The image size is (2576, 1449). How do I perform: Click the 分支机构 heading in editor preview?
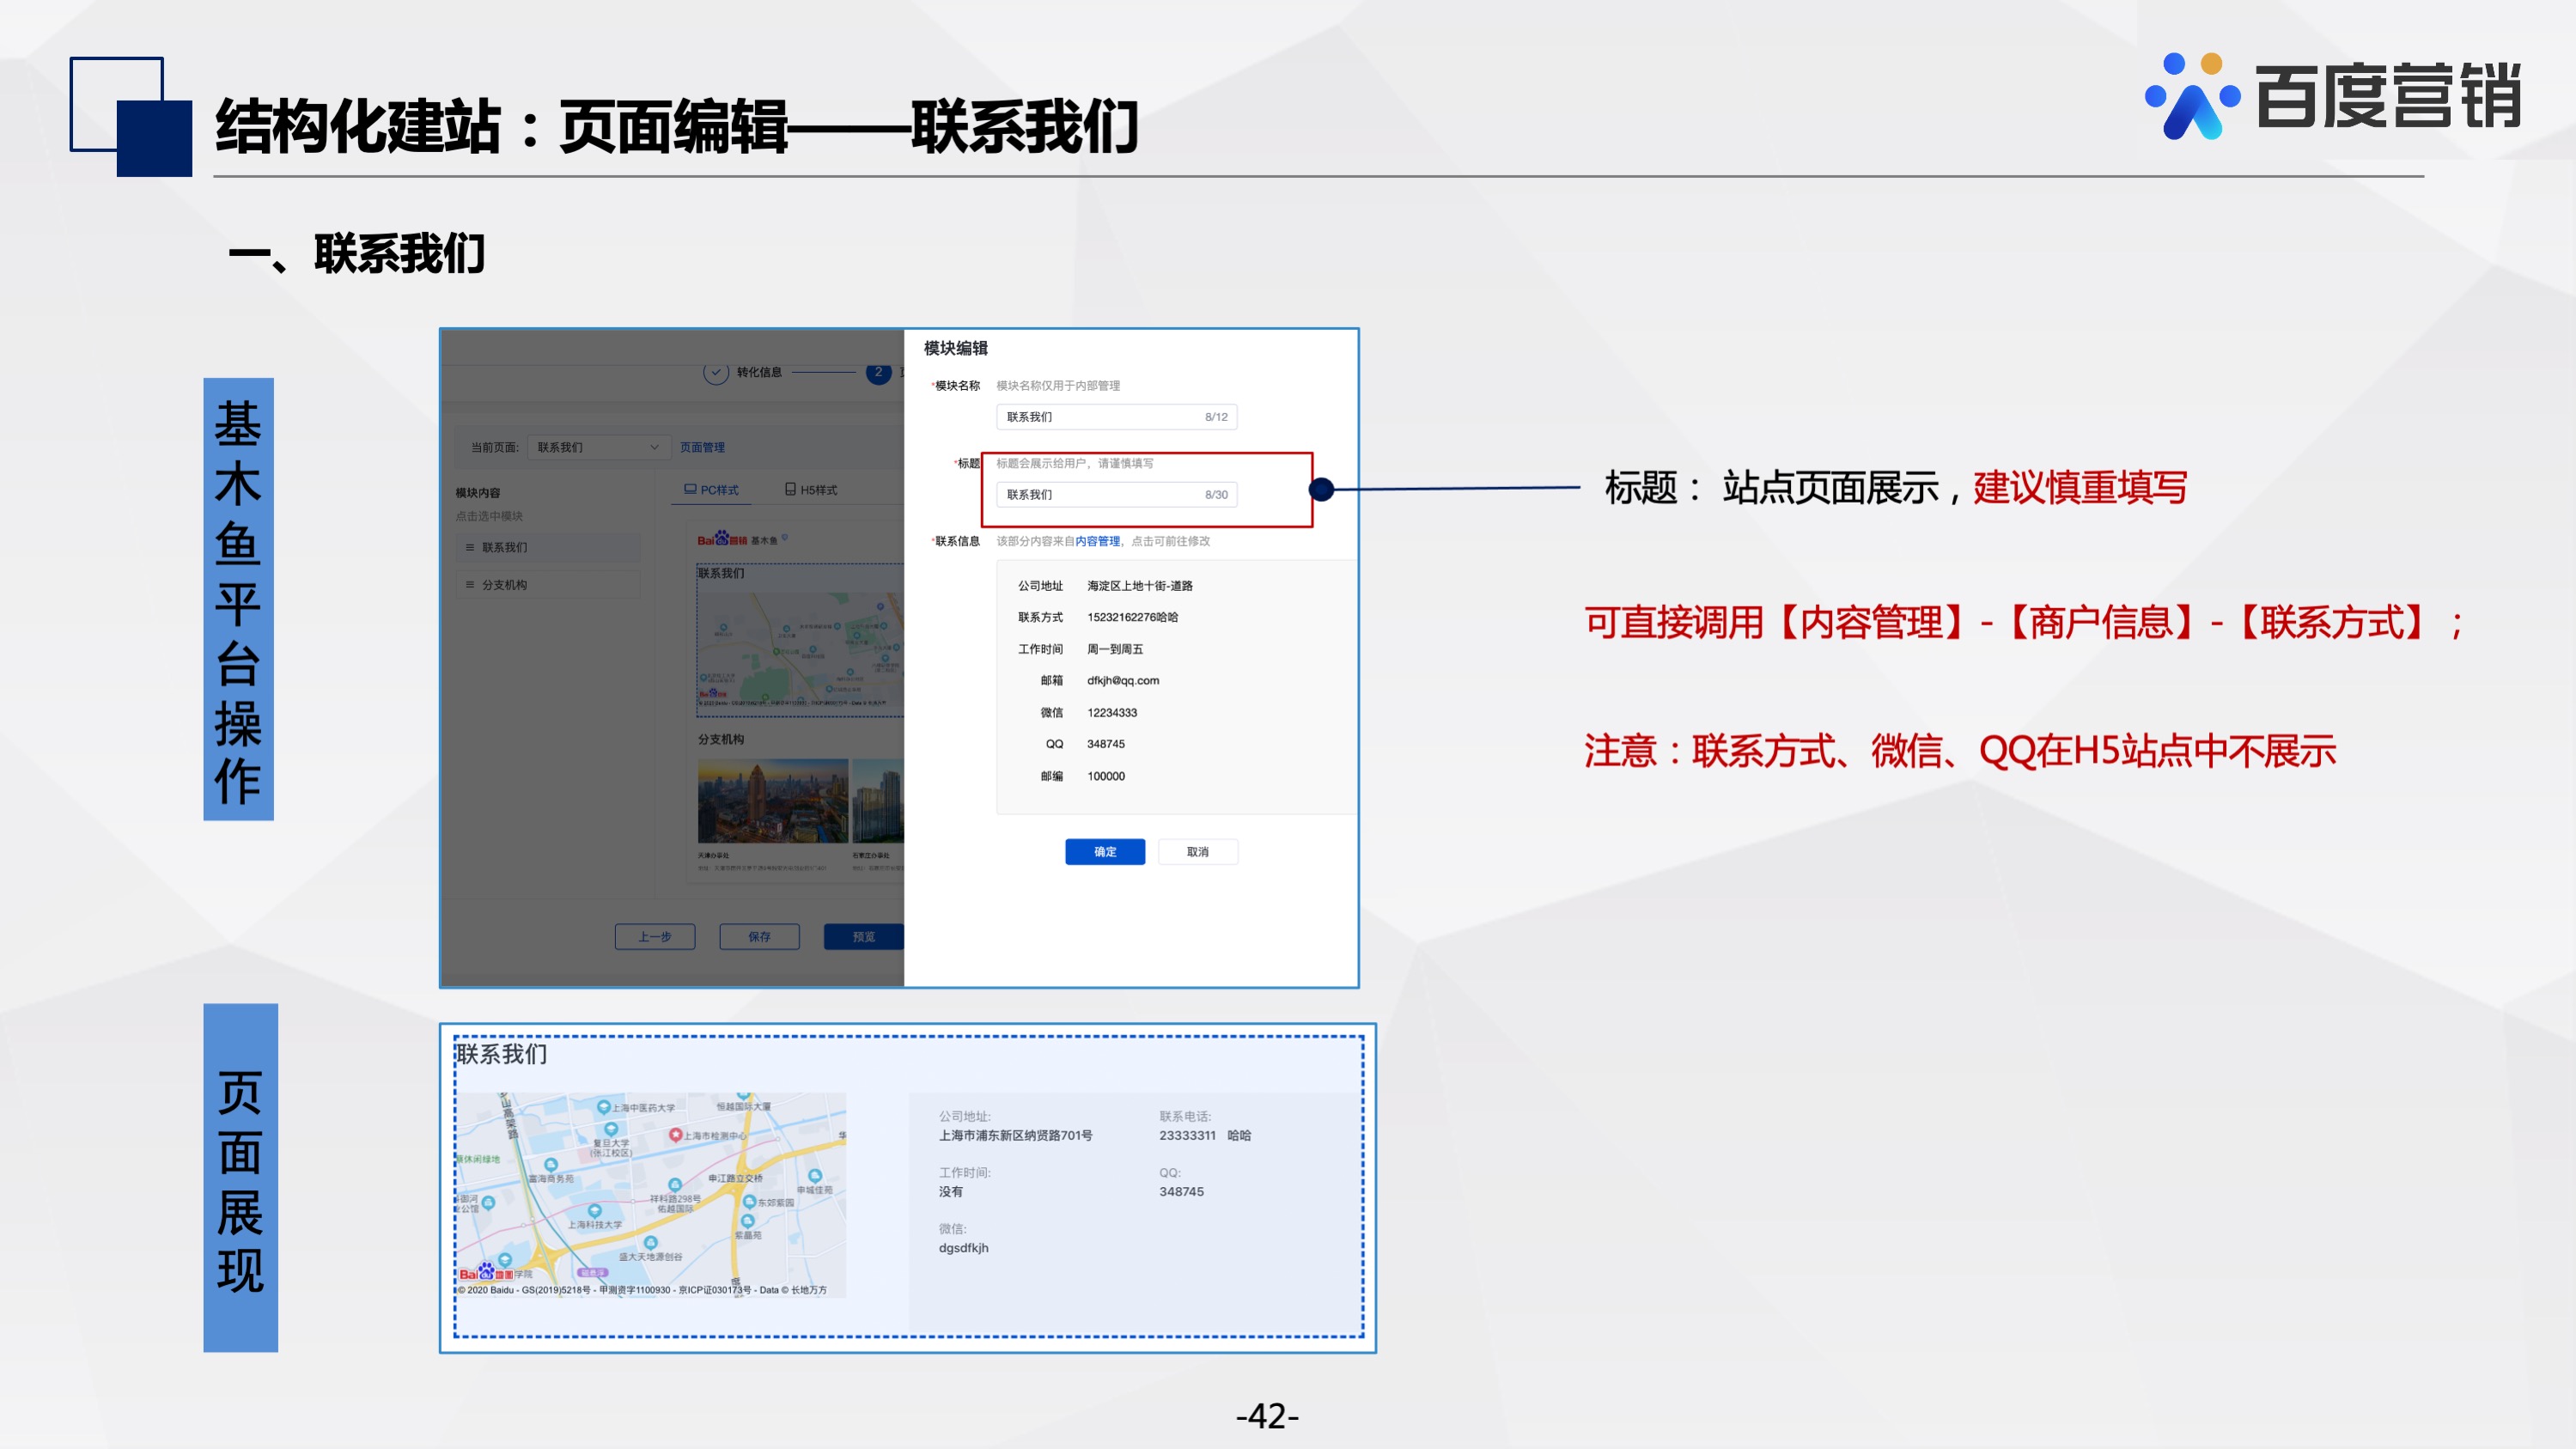point(720,739)
